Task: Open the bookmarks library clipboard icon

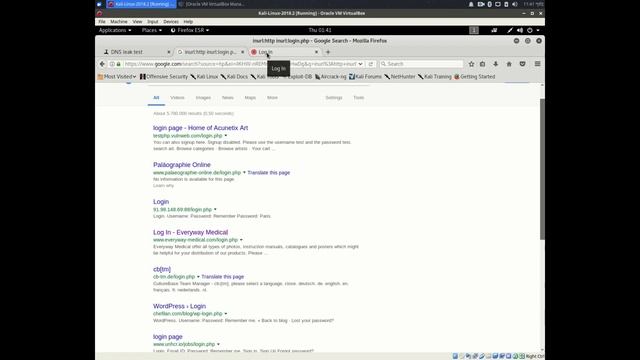Action: pyautogui.click(x=482, y=64)
